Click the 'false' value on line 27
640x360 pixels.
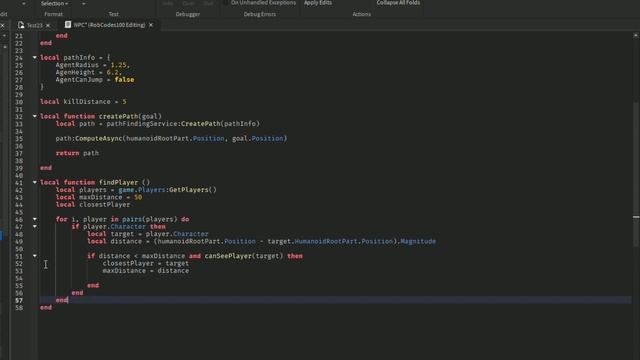pyautogui.click(x=124, y=80)
